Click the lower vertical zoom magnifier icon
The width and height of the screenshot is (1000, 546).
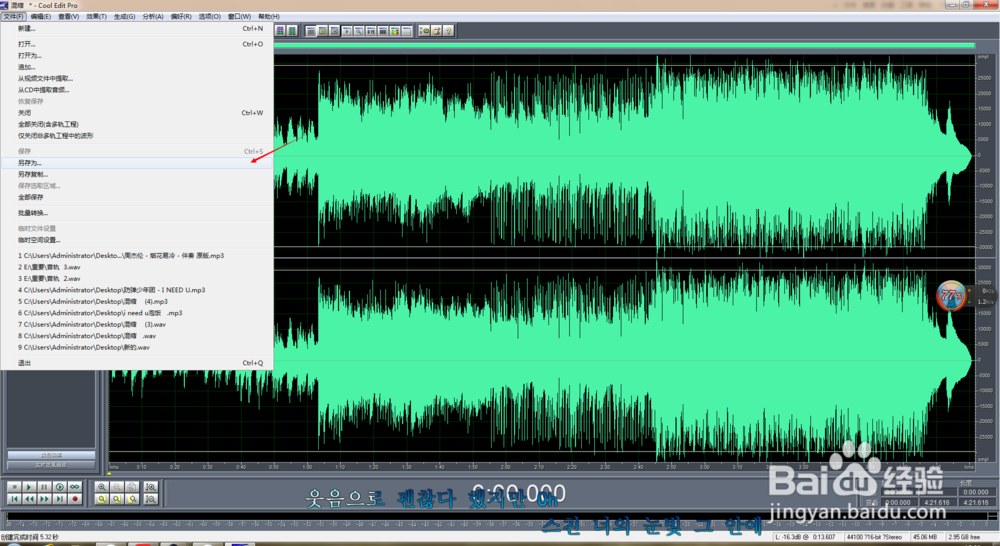(x=151, y=499)
